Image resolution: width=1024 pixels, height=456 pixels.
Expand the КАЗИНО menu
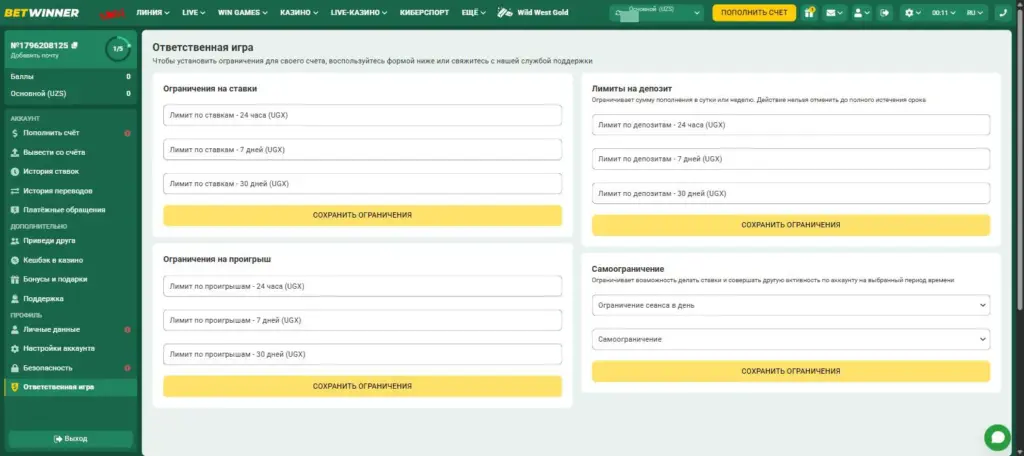coord(299,12)
